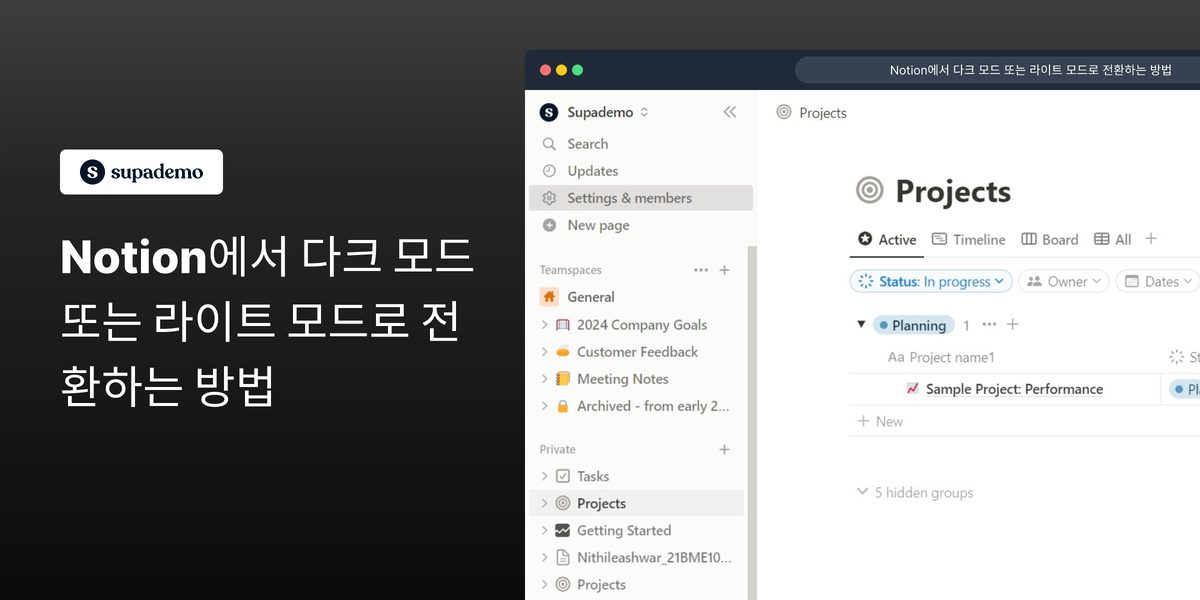Click the Private section header
The image size is (1200, 600).
point(558,450)
